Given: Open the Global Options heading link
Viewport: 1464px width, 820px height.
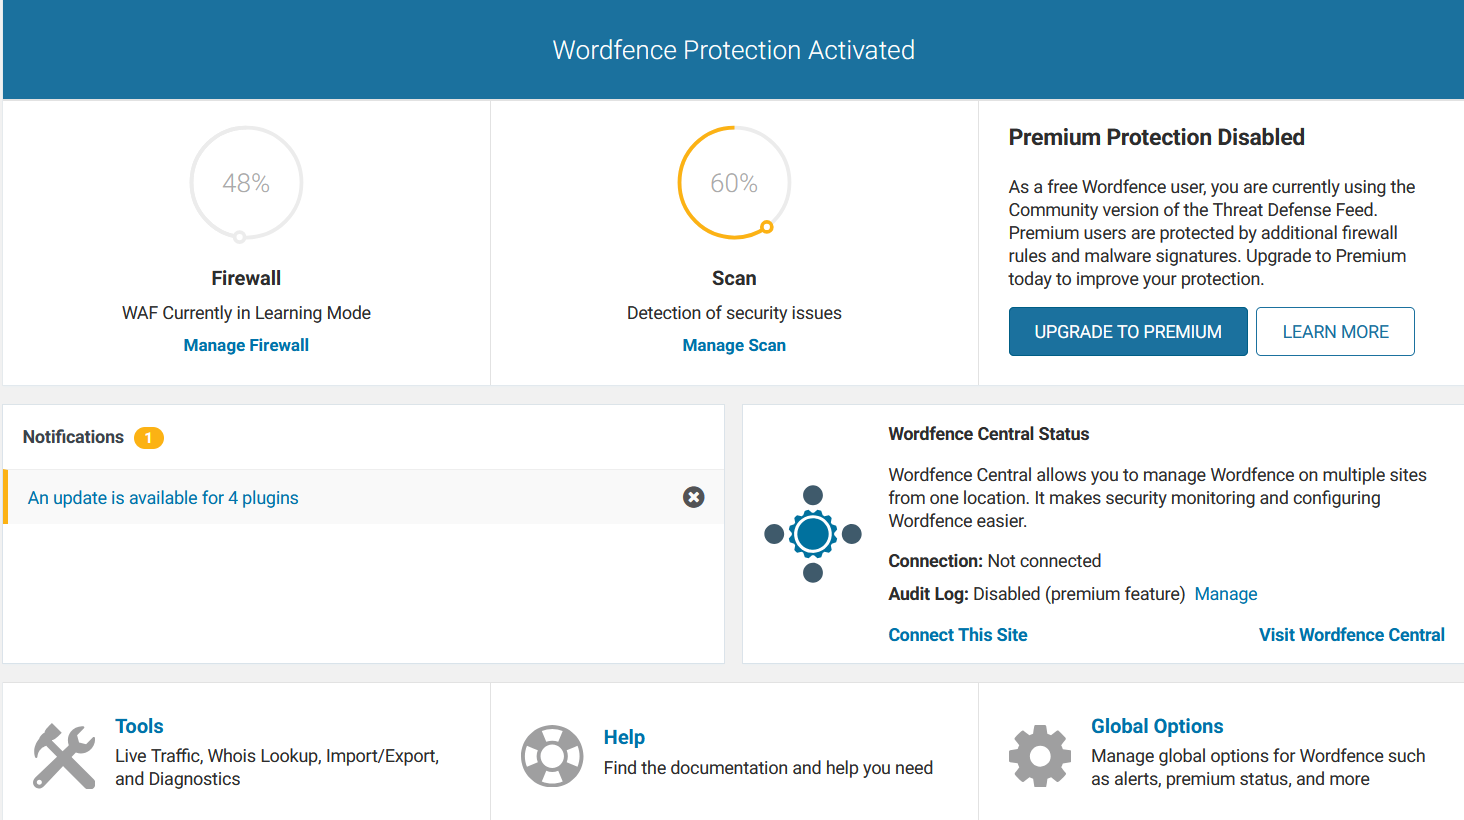Looking at the screenshot, I should click(x=1157, y=726).
